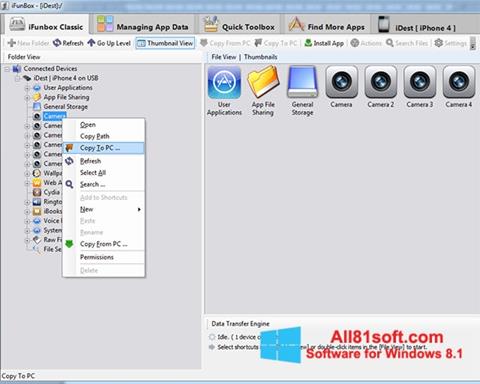Click New Folder in the toolbar
Image resolution: width=480 pixels, height=384 pixels.
28,43
